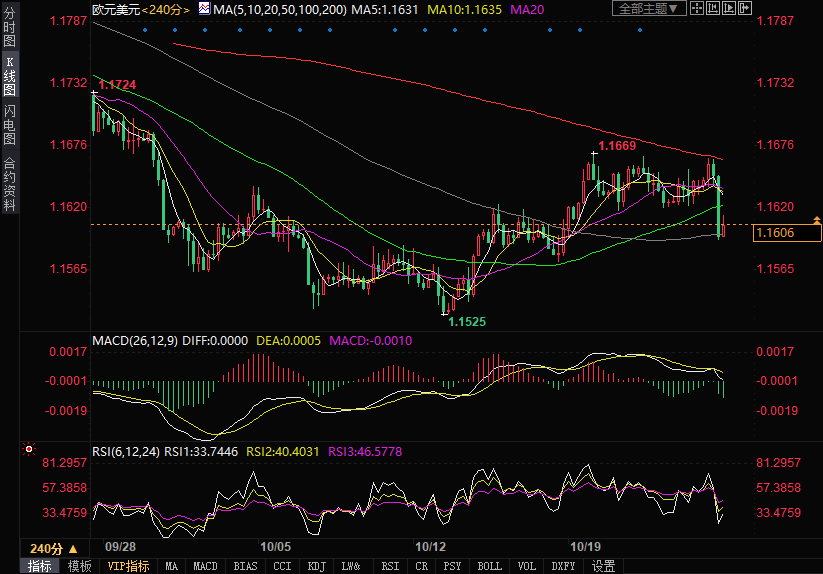Enable the MACD indicator in bottom bar
823x574 pixels.
point(205,566)
